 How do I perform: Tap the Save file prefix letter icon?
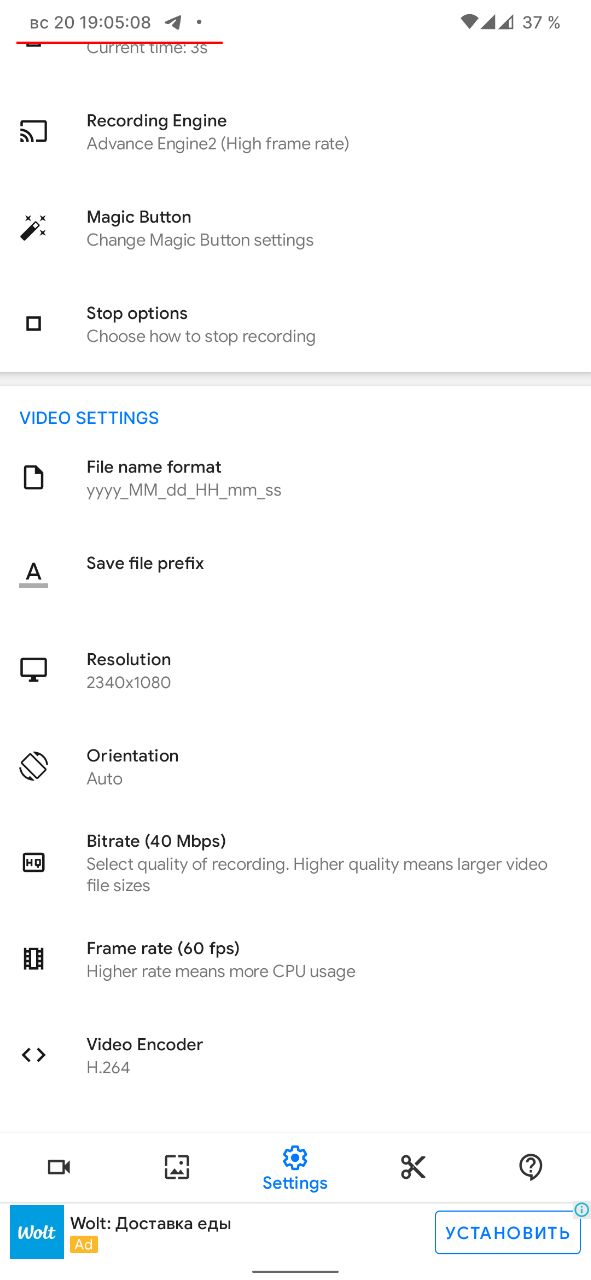coord(33,574)
